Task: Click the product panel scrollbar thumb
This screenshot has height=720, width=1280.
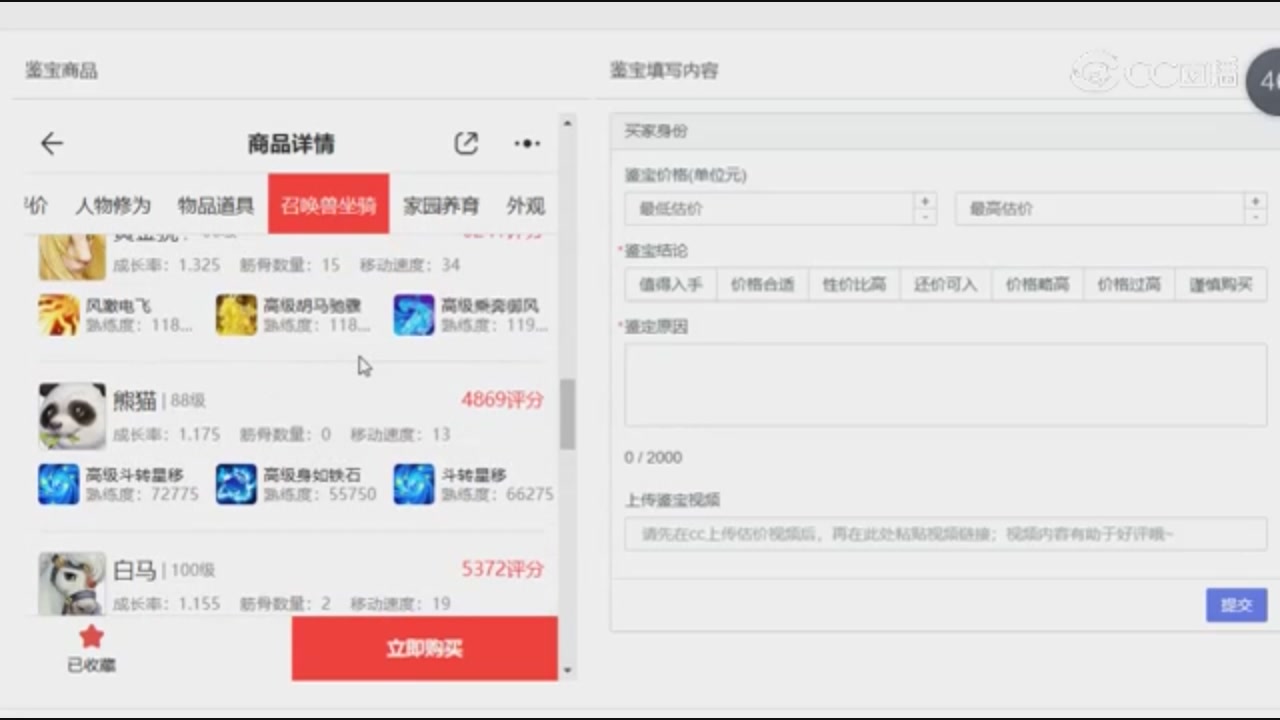Action: pyautogui.click(x=567, y=414)
